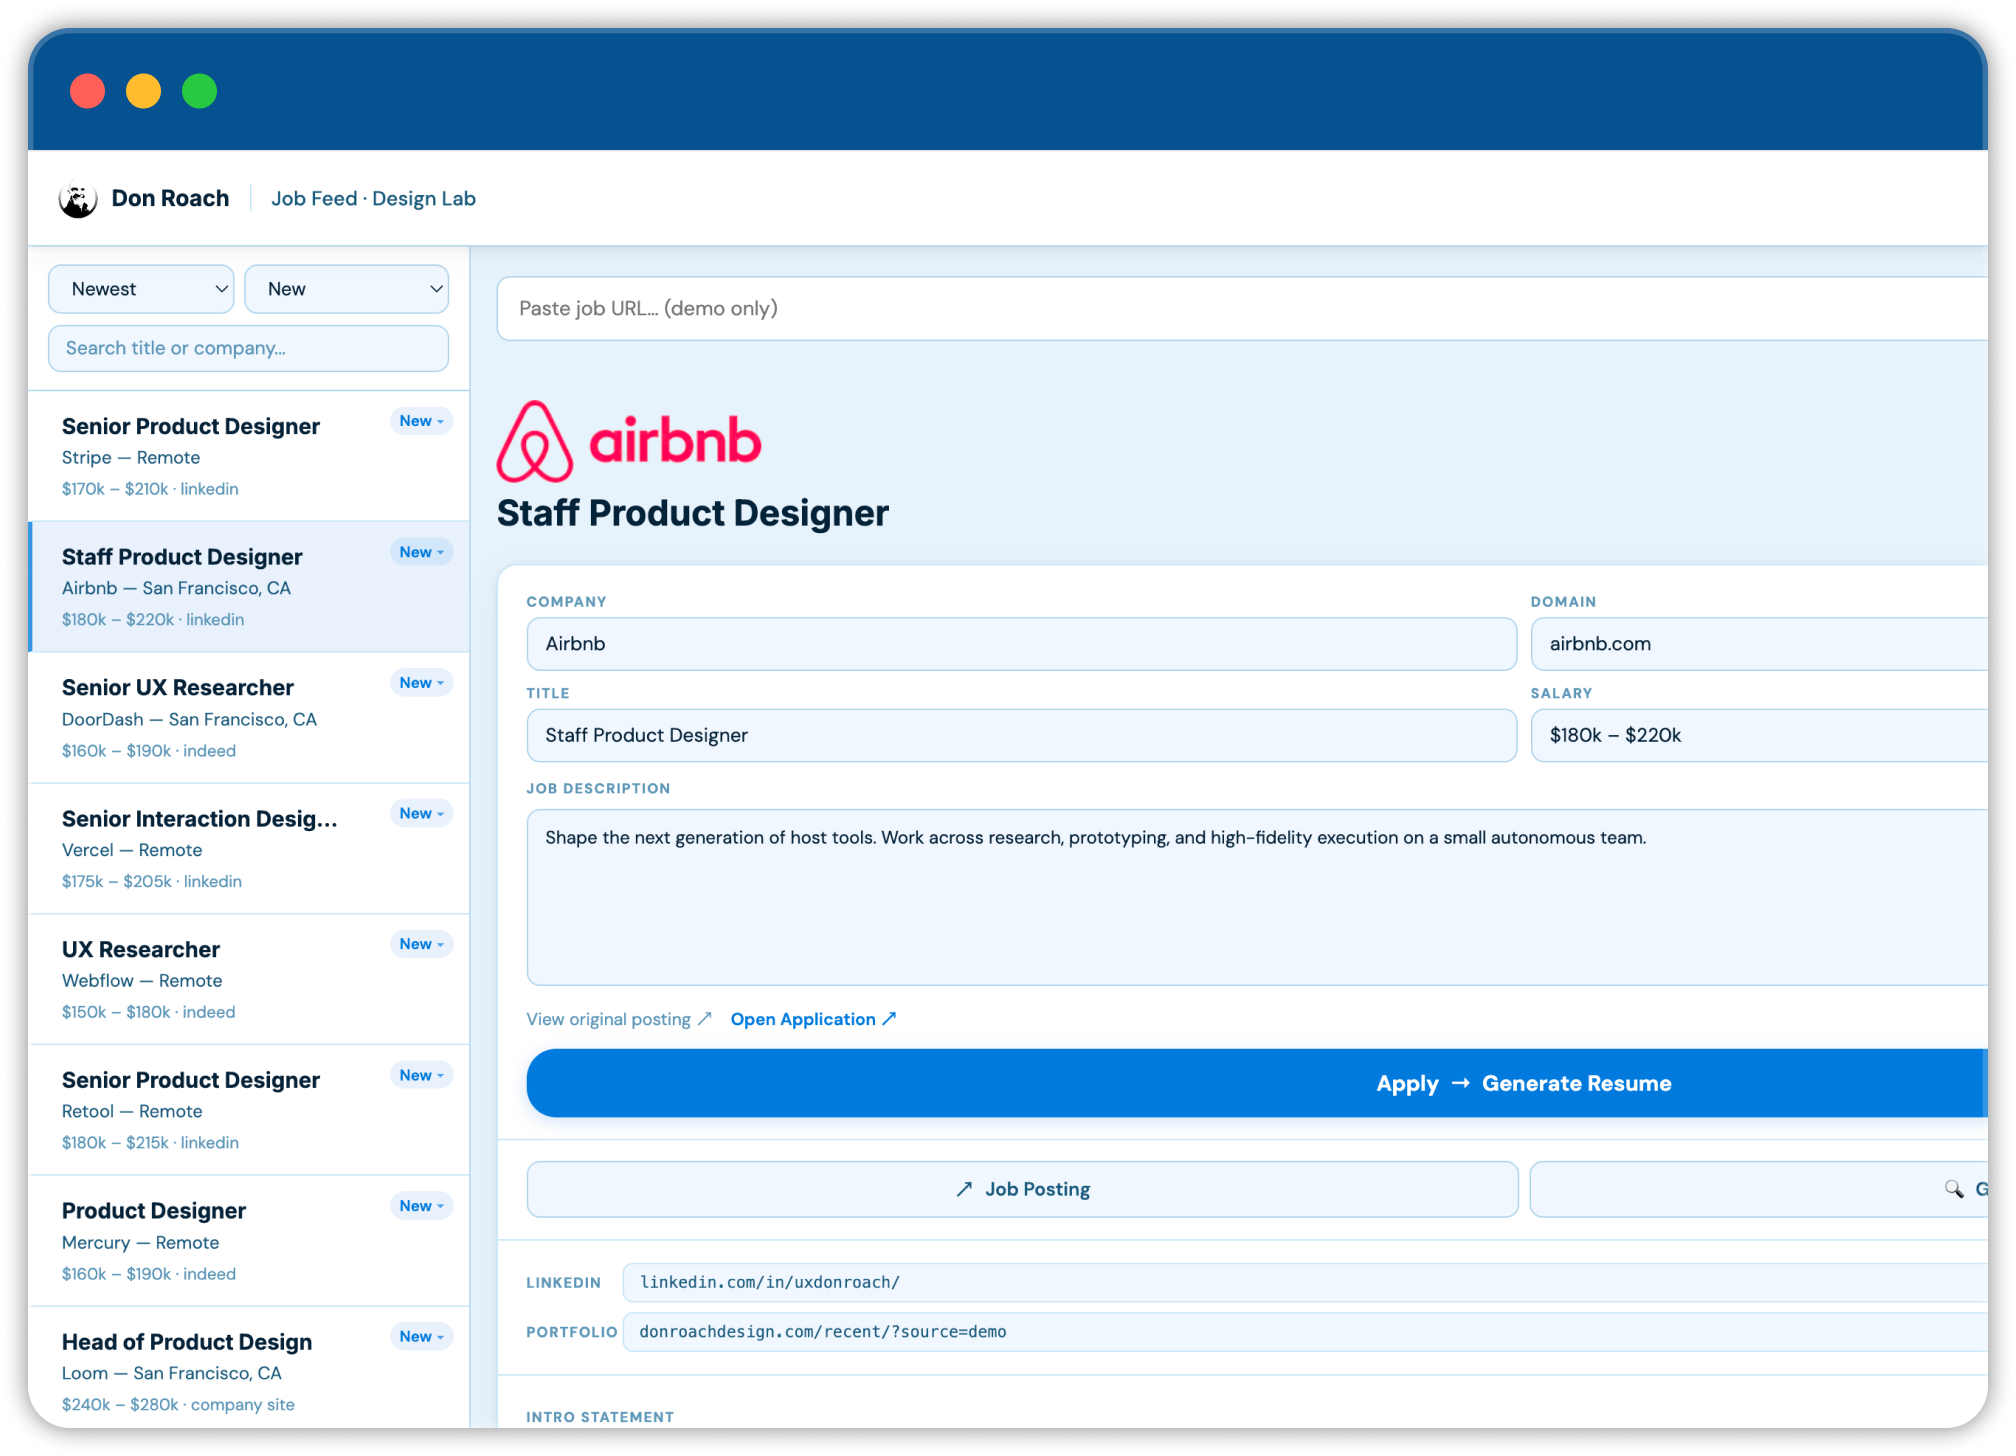Click the Airbnb logo

629,441
